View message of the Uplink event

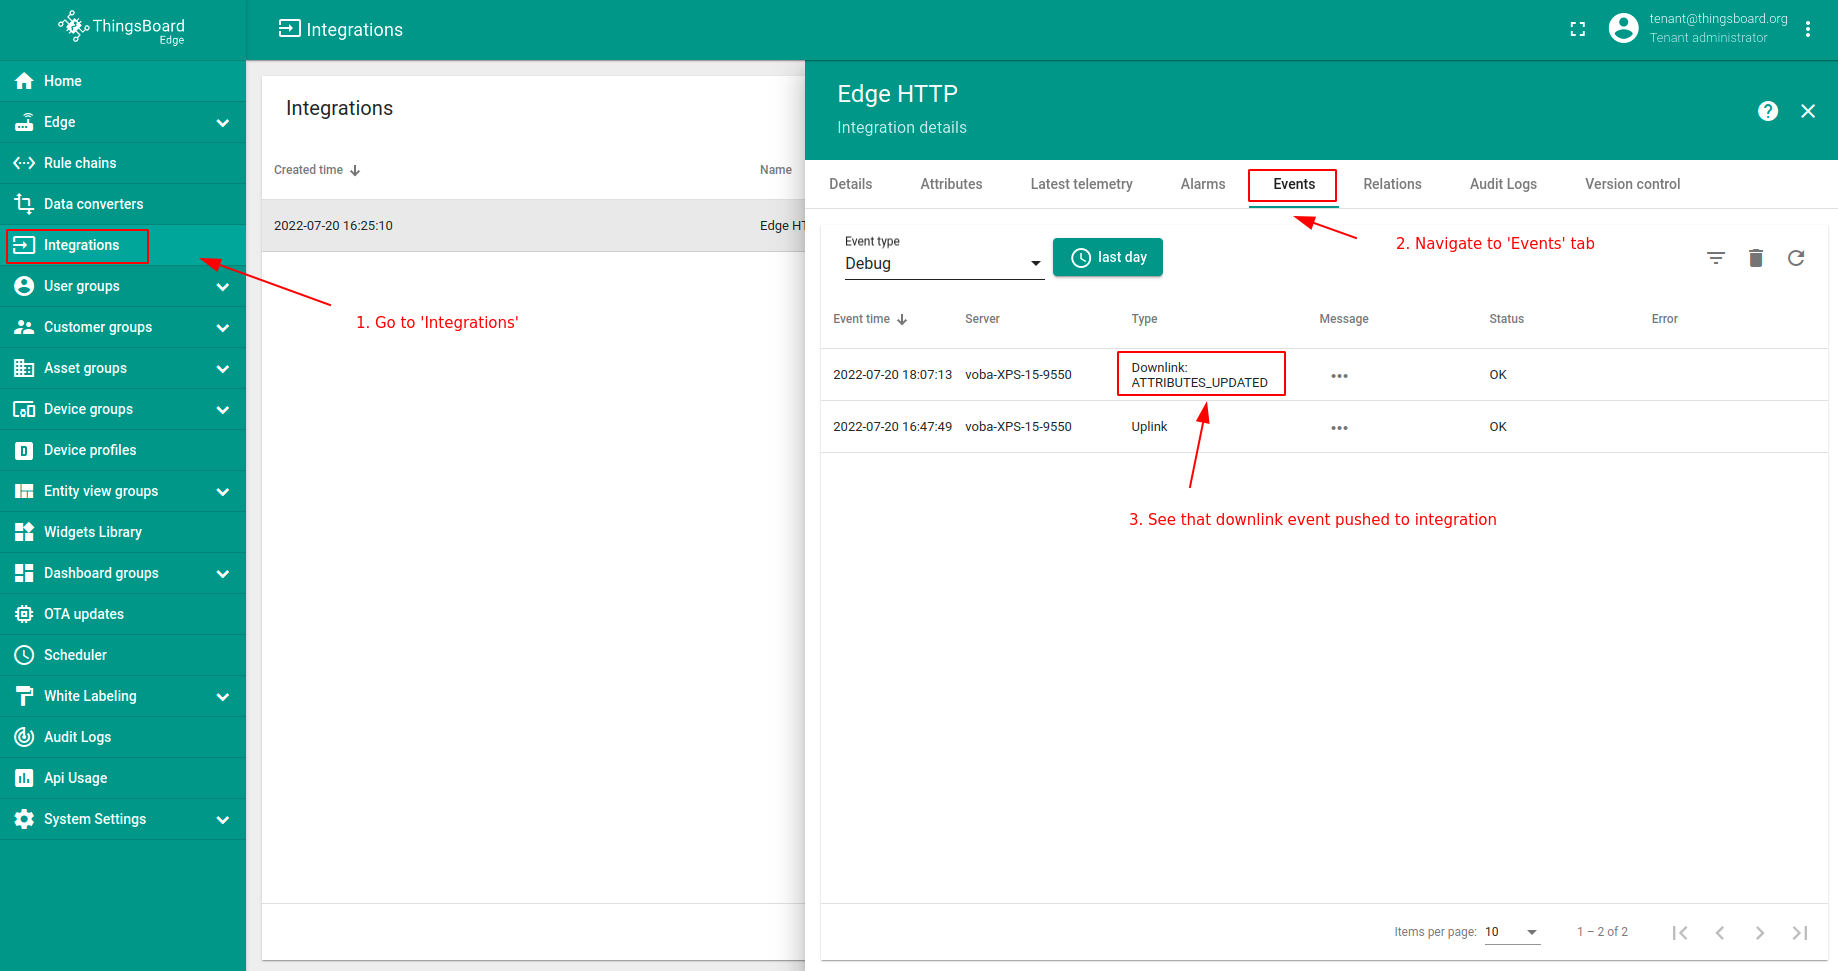point(1339,428)
